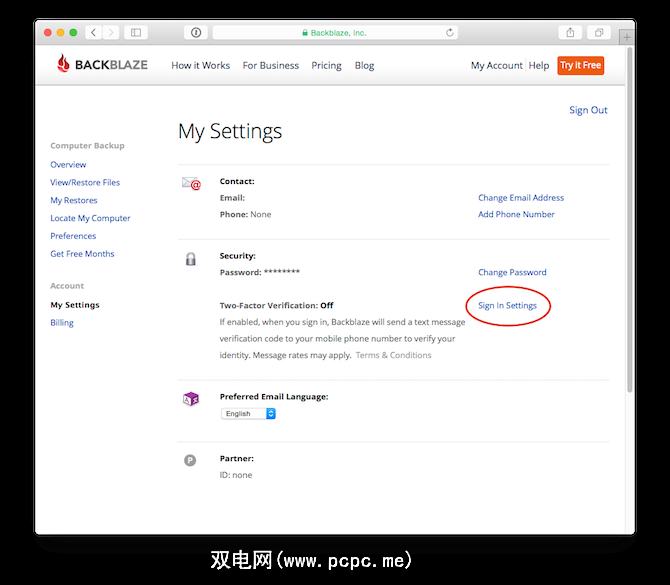Open Sign In Settings link

click(507, 306)
